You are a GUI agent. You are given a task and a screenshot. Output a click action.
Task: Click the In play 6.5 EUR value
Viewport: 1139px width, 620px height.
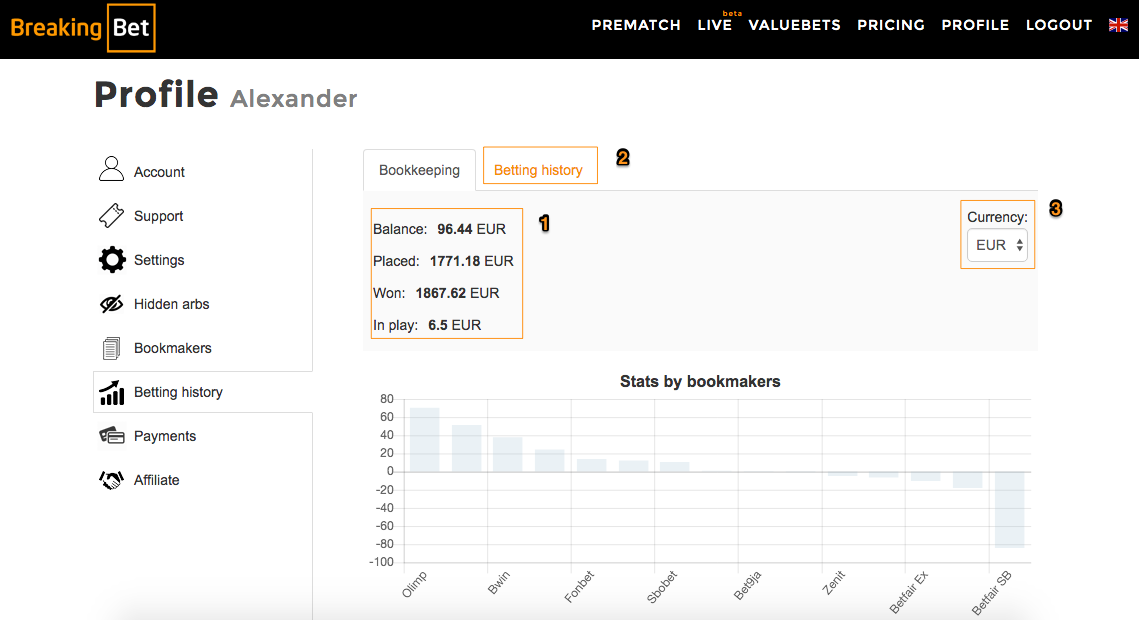(454, 325)
